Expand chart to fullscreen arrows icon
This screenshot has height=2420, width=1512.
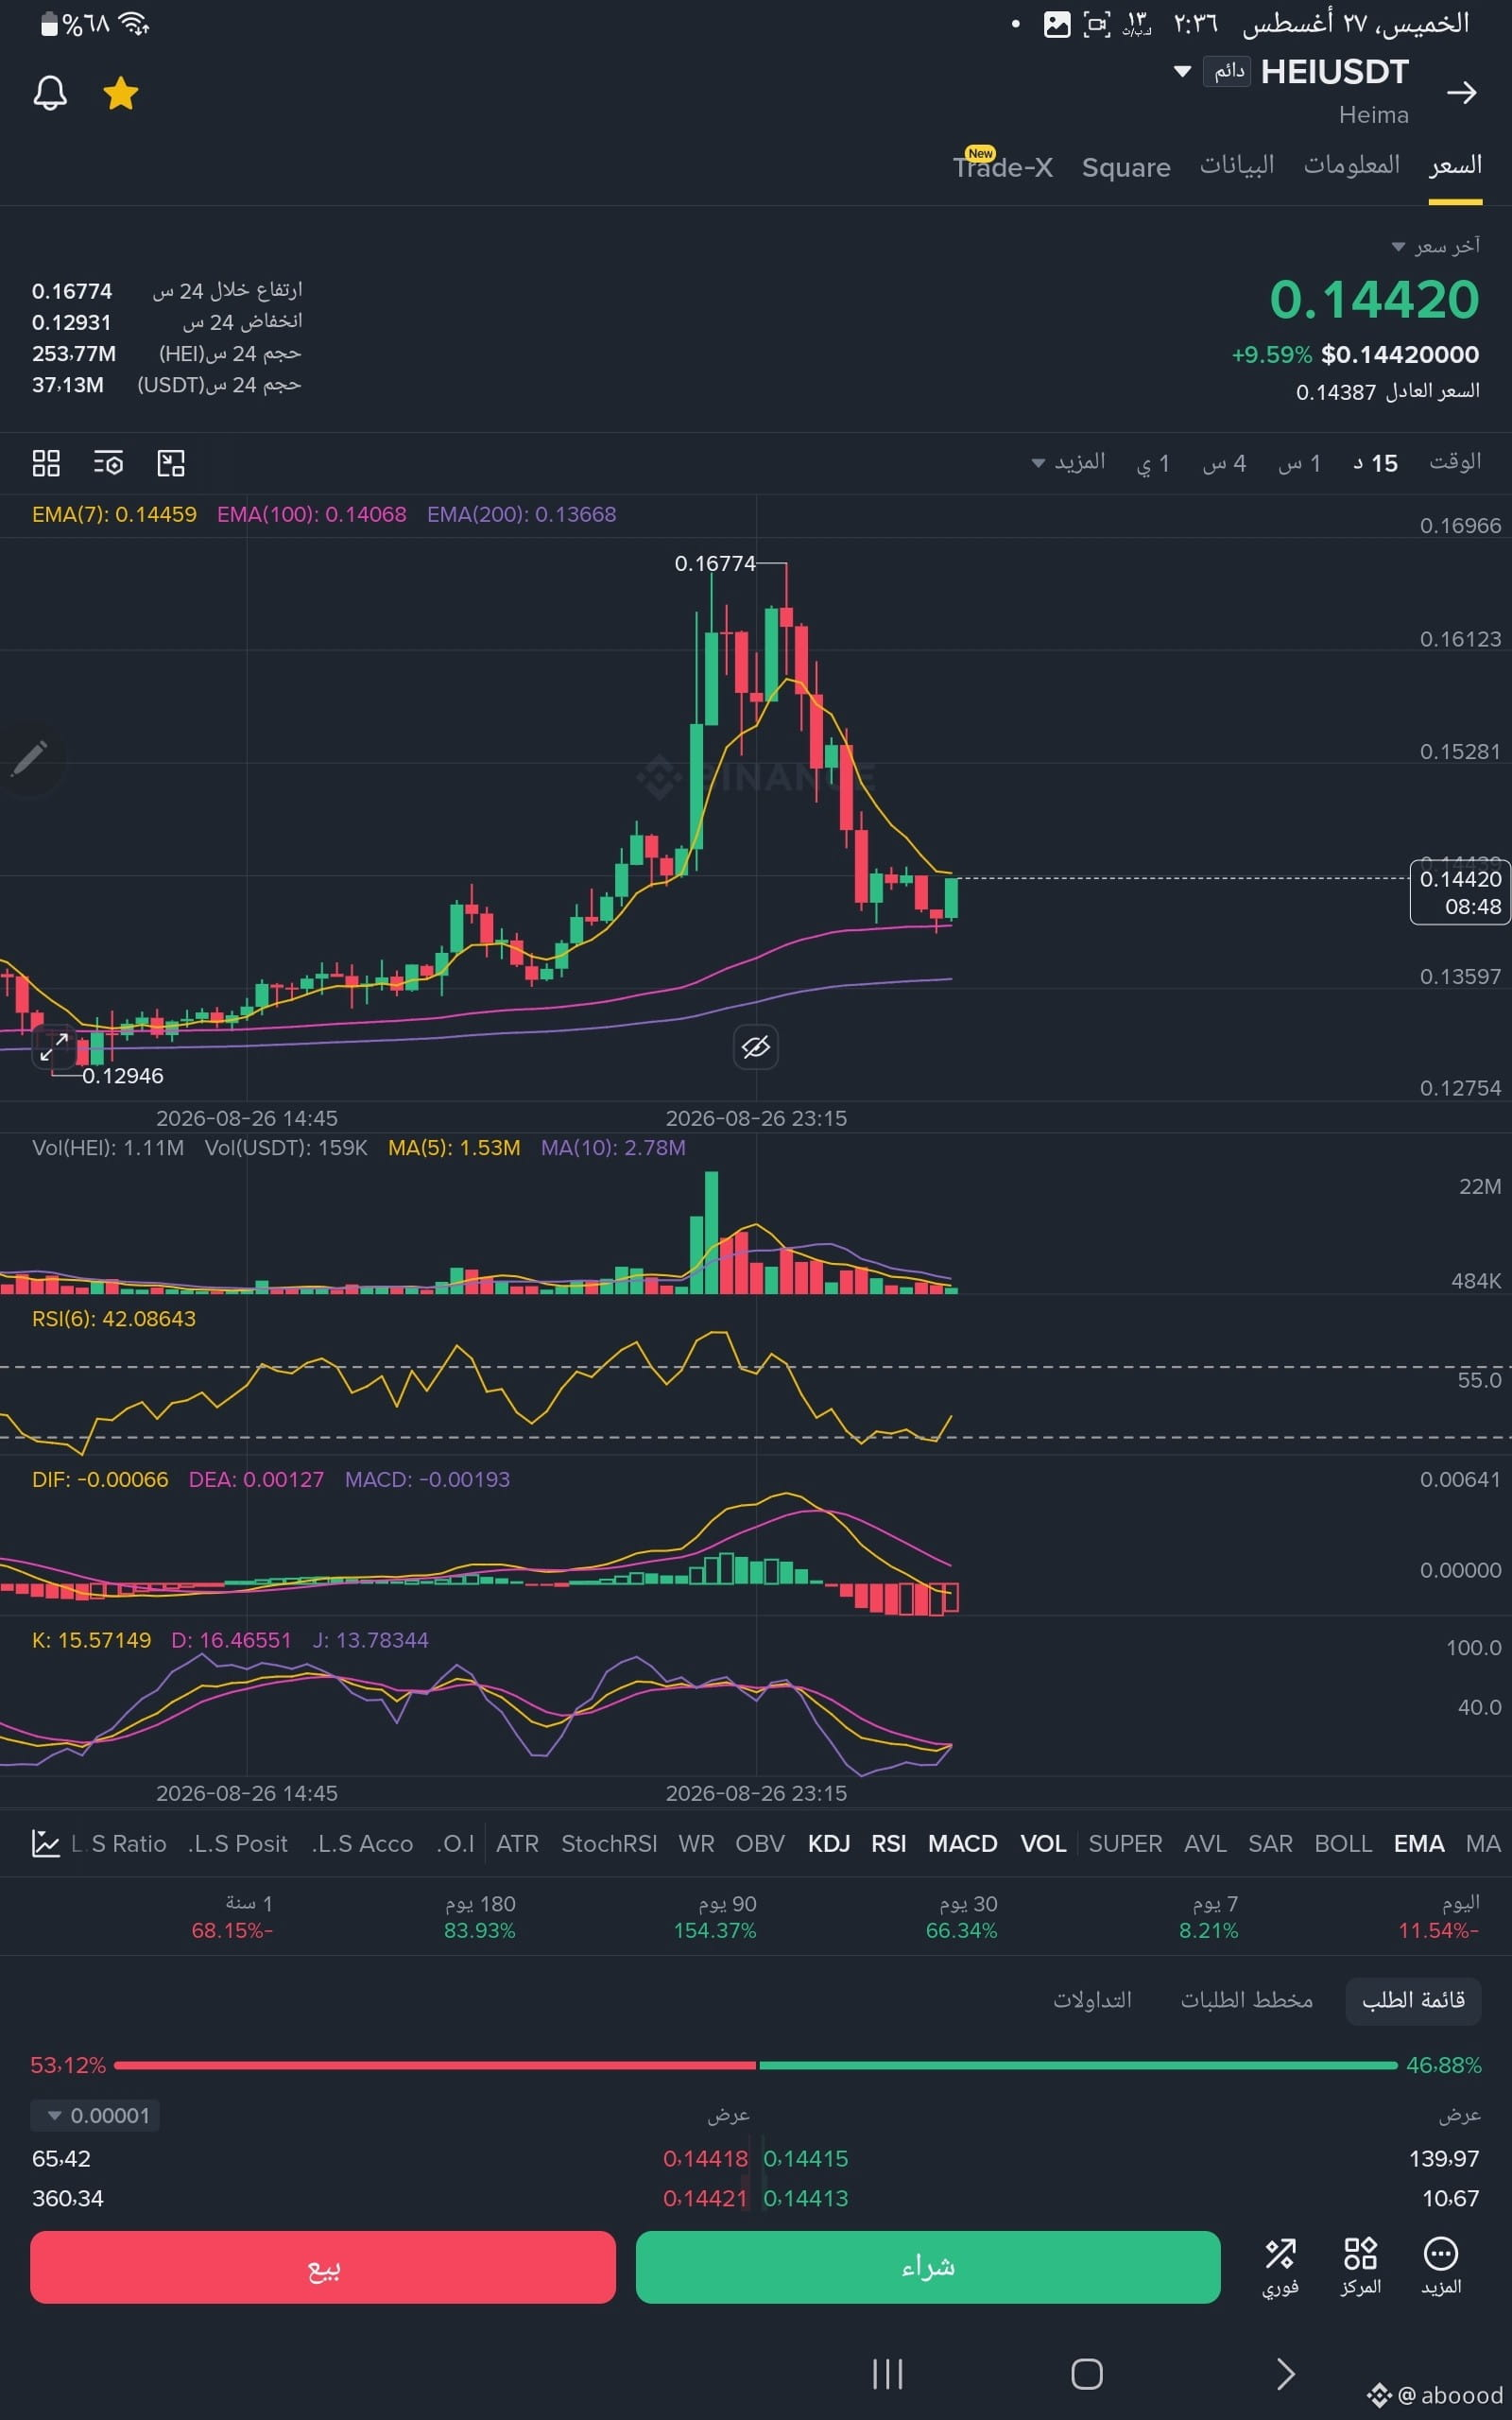pyautogui.click(x=54, y=1047)
